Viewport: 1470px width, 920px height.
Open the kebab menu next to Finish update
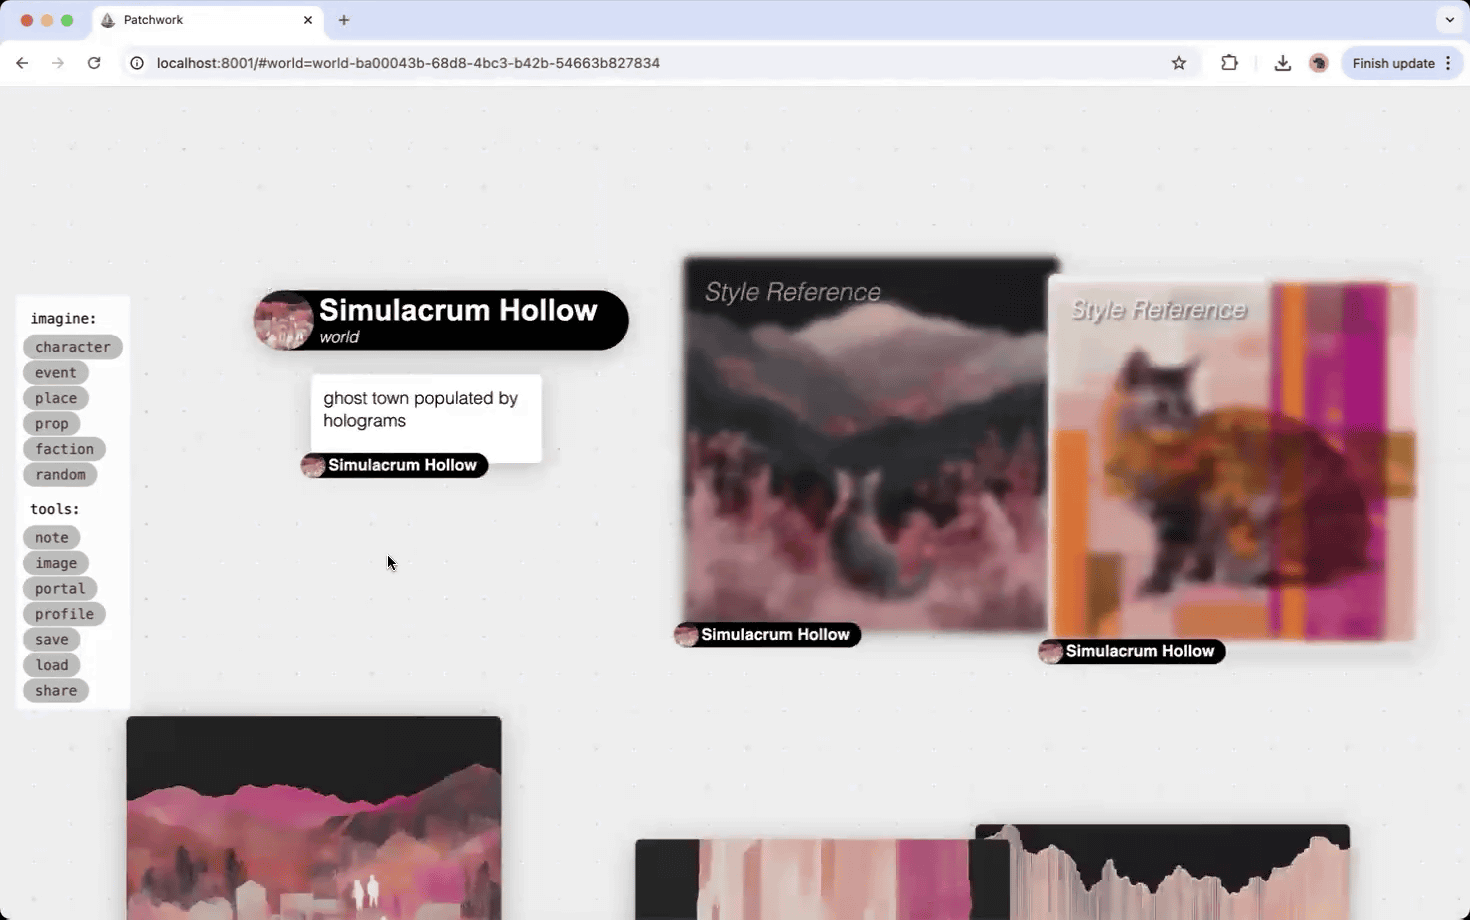coord(1447,62)
